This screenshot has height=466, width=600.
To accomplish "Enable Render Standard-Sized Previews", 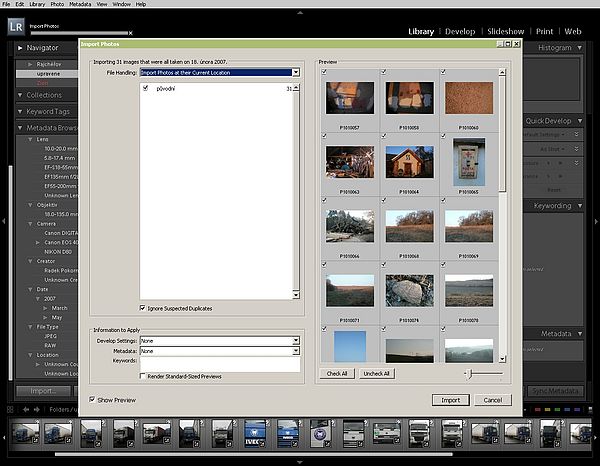I will click(144, 376).
